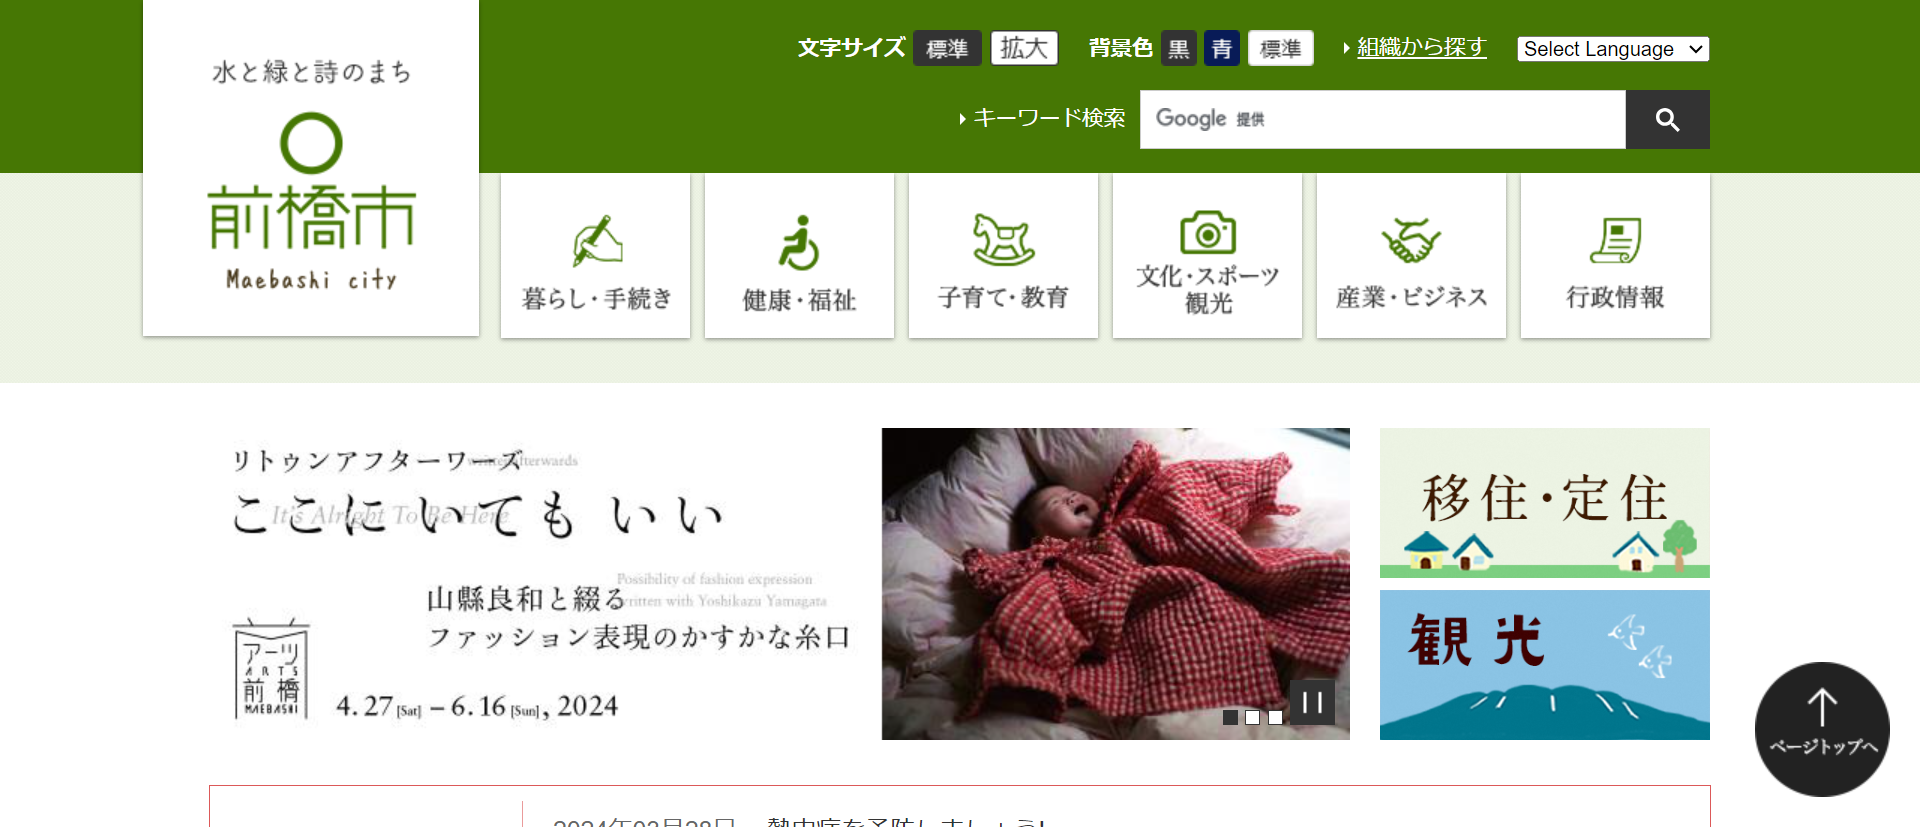Viewport: 1920px width, 827px height.
Task: Choose the black 黒 background color
Action: point(1179,48)
